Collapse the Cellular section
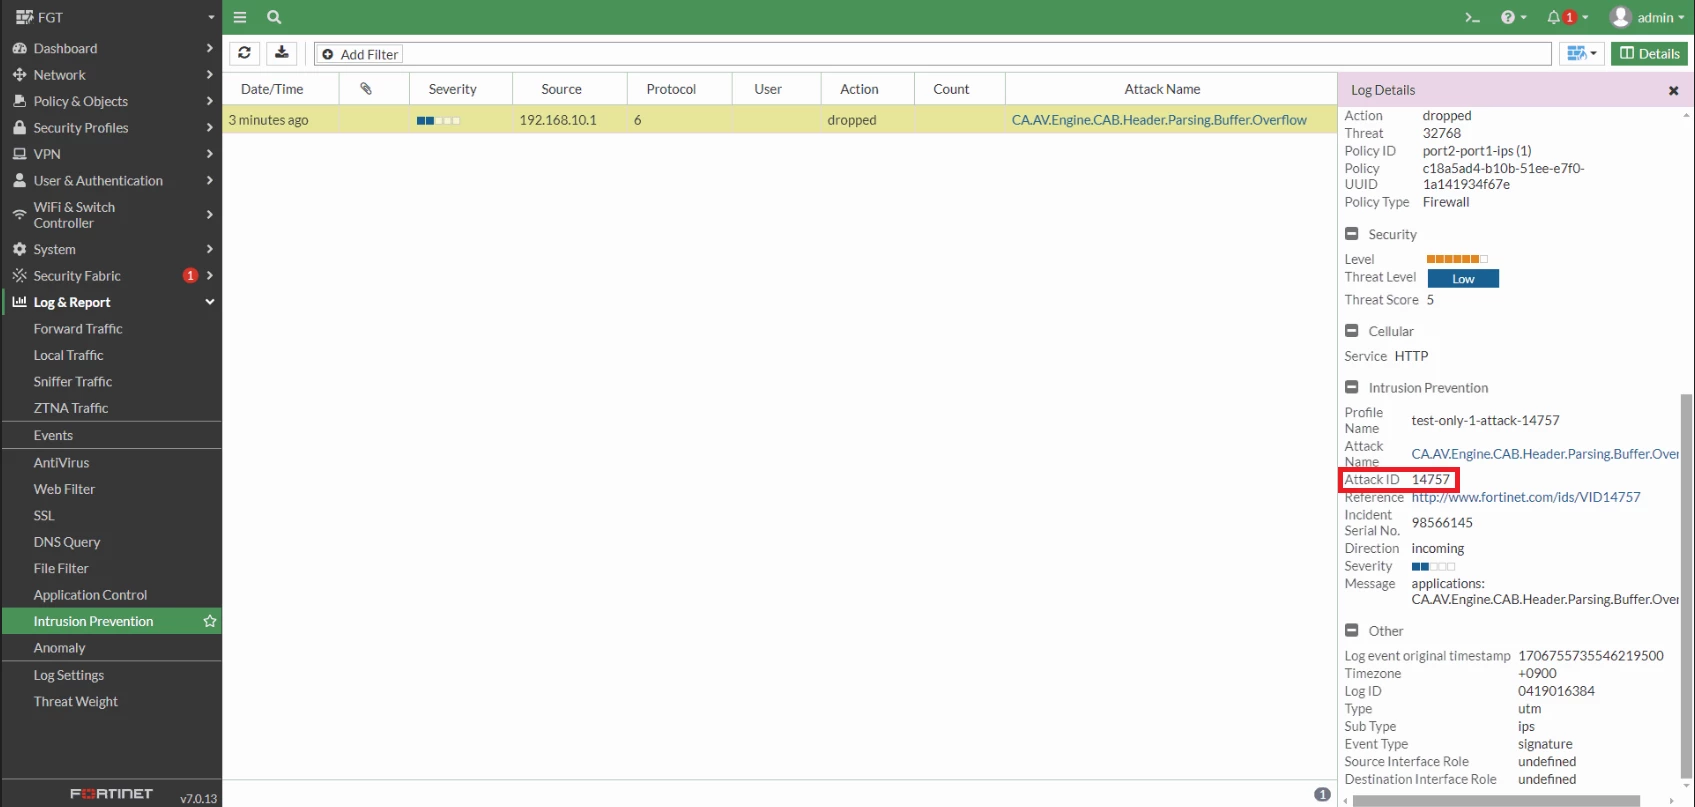1695x807 pixels. (1351, 331)
